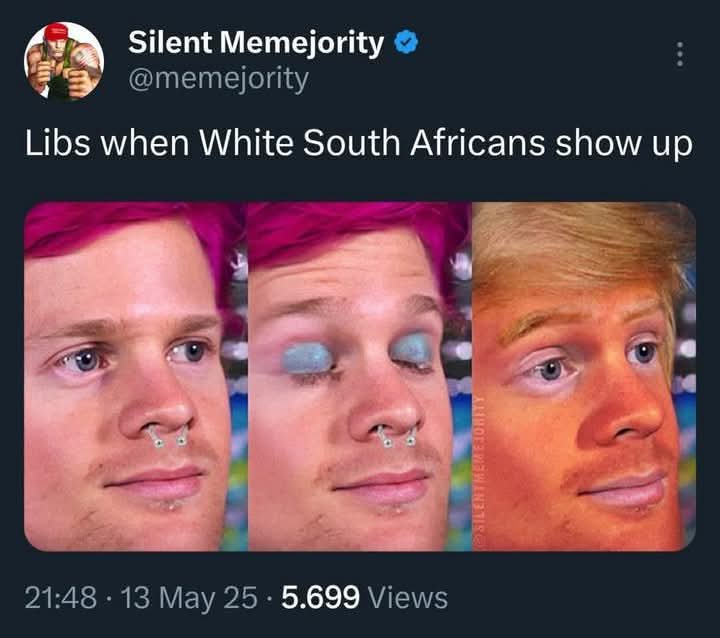Click the 5.699 view count number
This screenshot has width=720, height=638.
(321, 598)
